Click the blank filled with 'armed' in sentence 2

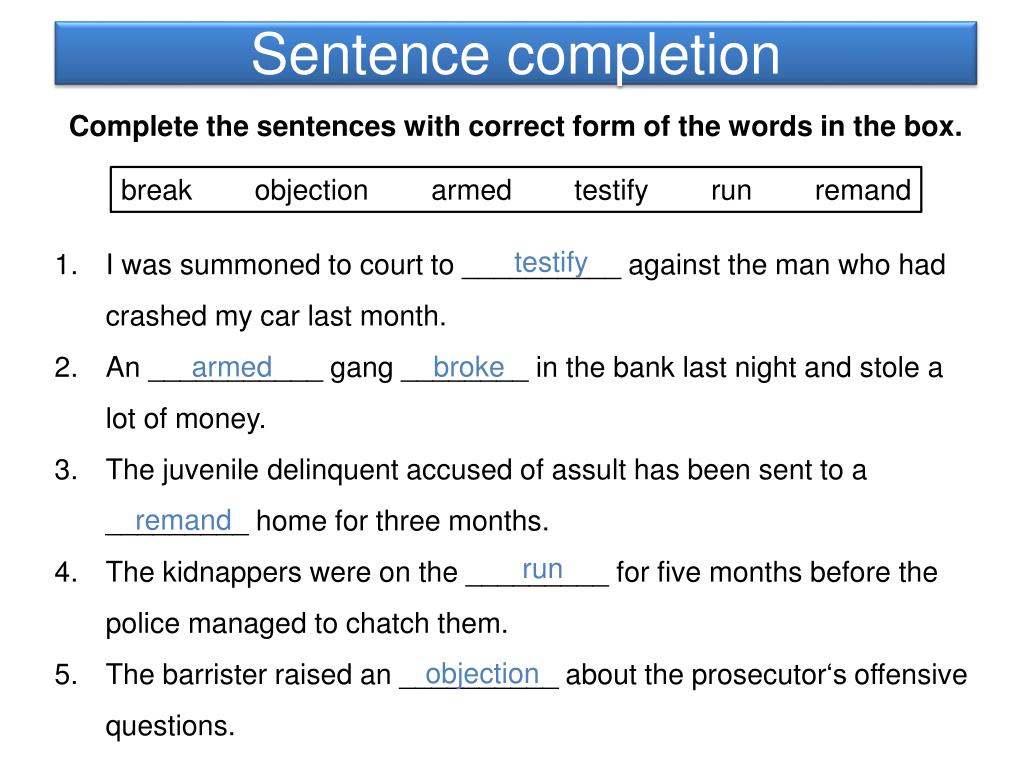(236, 368)
